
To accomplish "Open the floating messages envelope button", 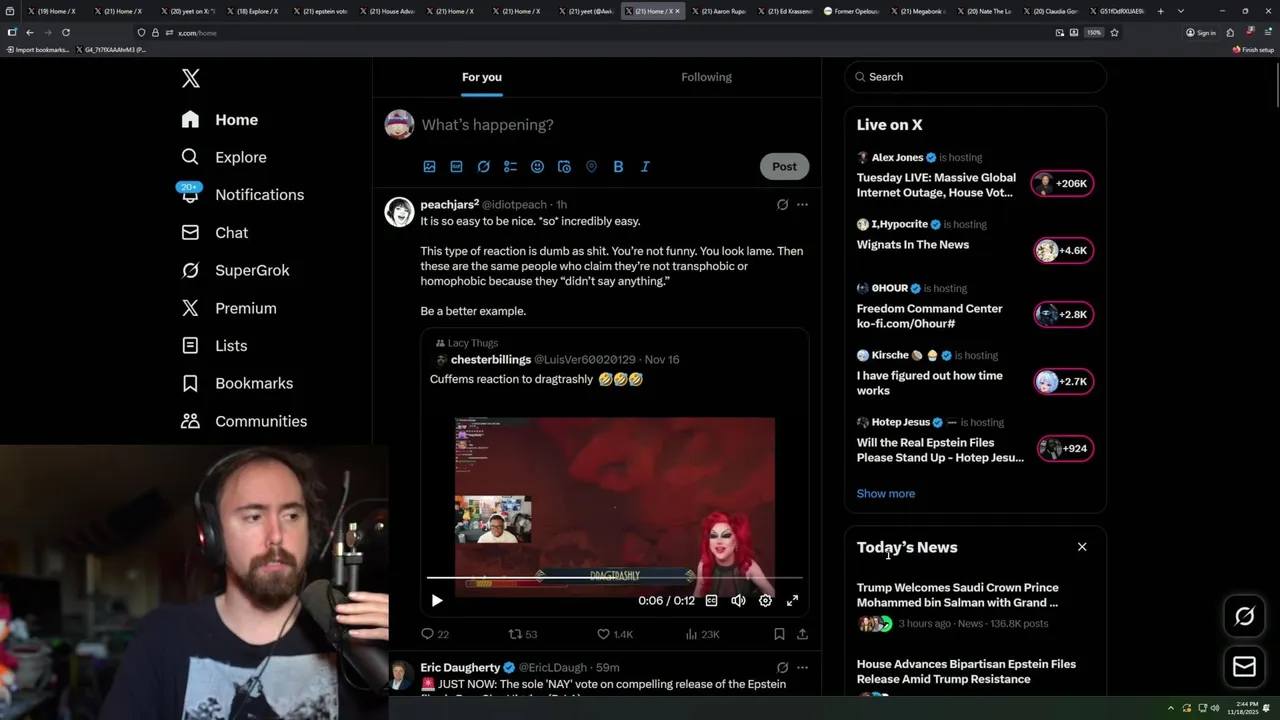I will pos(1245,667).
